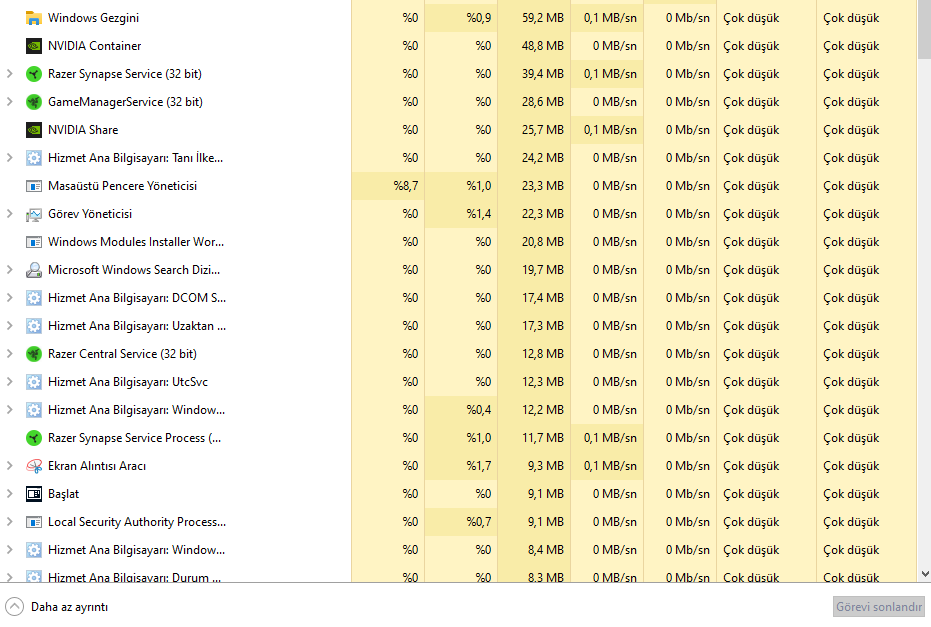Screen dimensions: 931x627
Task: Expand Hizmet Ana Bilgisayarı: Tanı İlke row
Action: tap(10, 157)
